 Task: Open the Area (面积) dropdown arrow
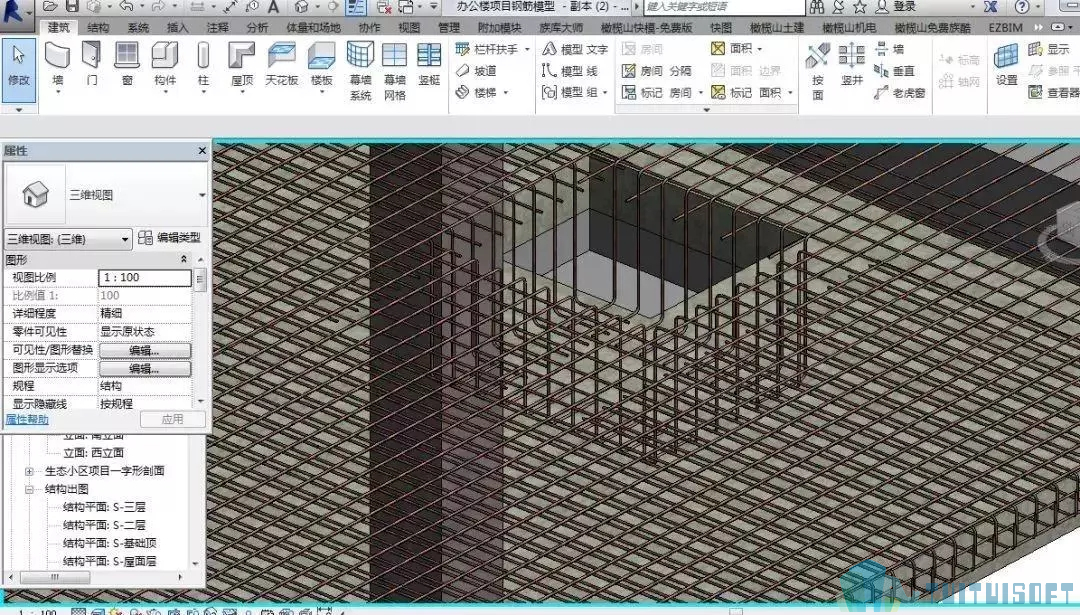pos(760,50)
